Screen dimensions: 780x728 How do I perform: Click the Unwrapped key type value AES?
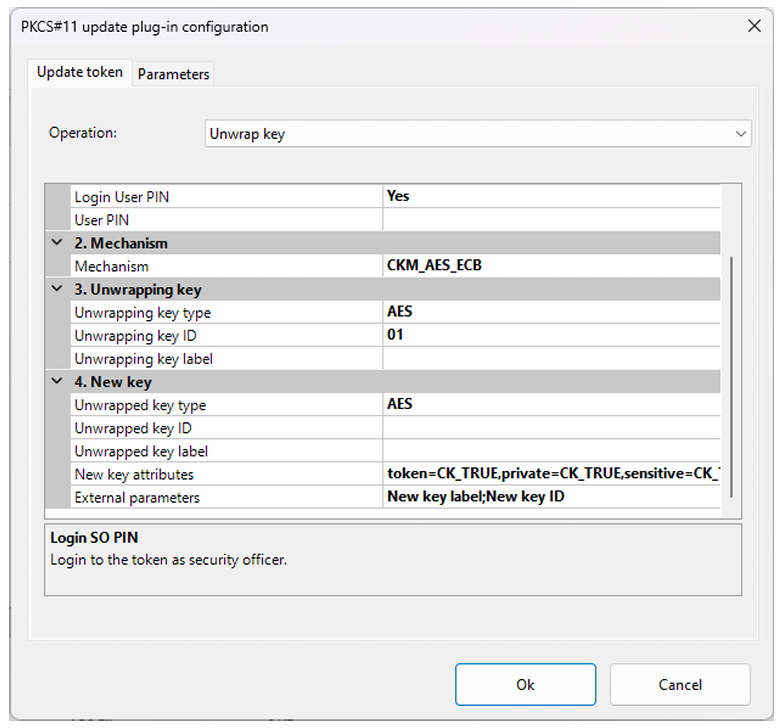click(551, 405)
